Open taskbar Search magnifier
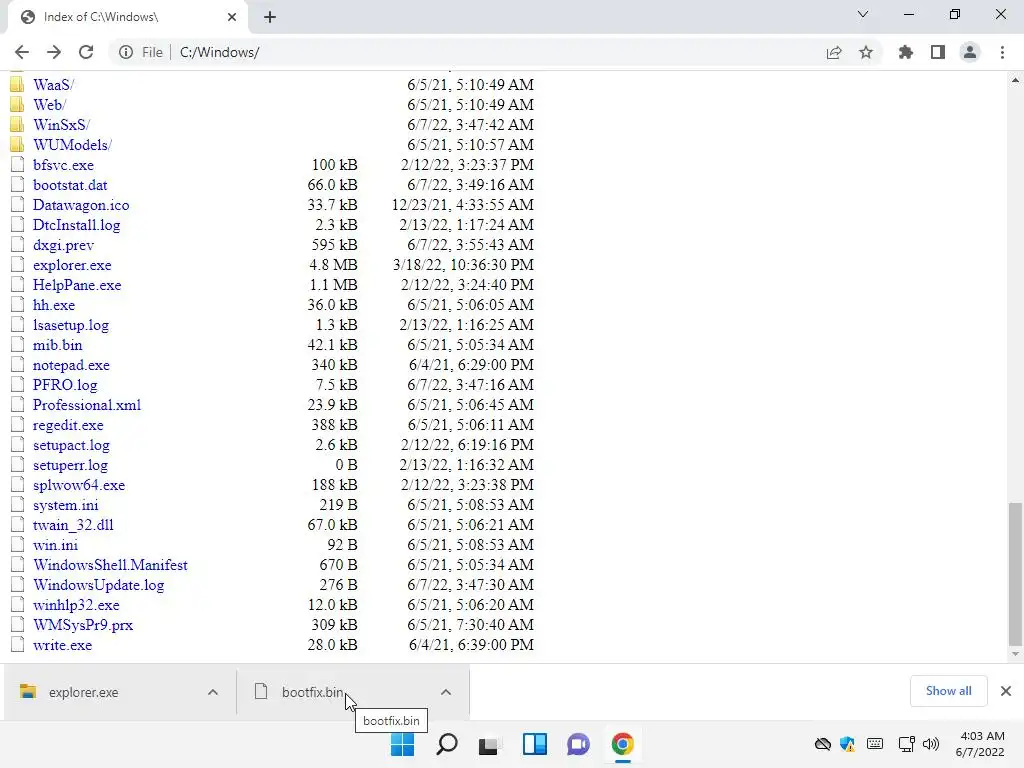The width and height of the screenshot is (1024, 768). (447, 744)
